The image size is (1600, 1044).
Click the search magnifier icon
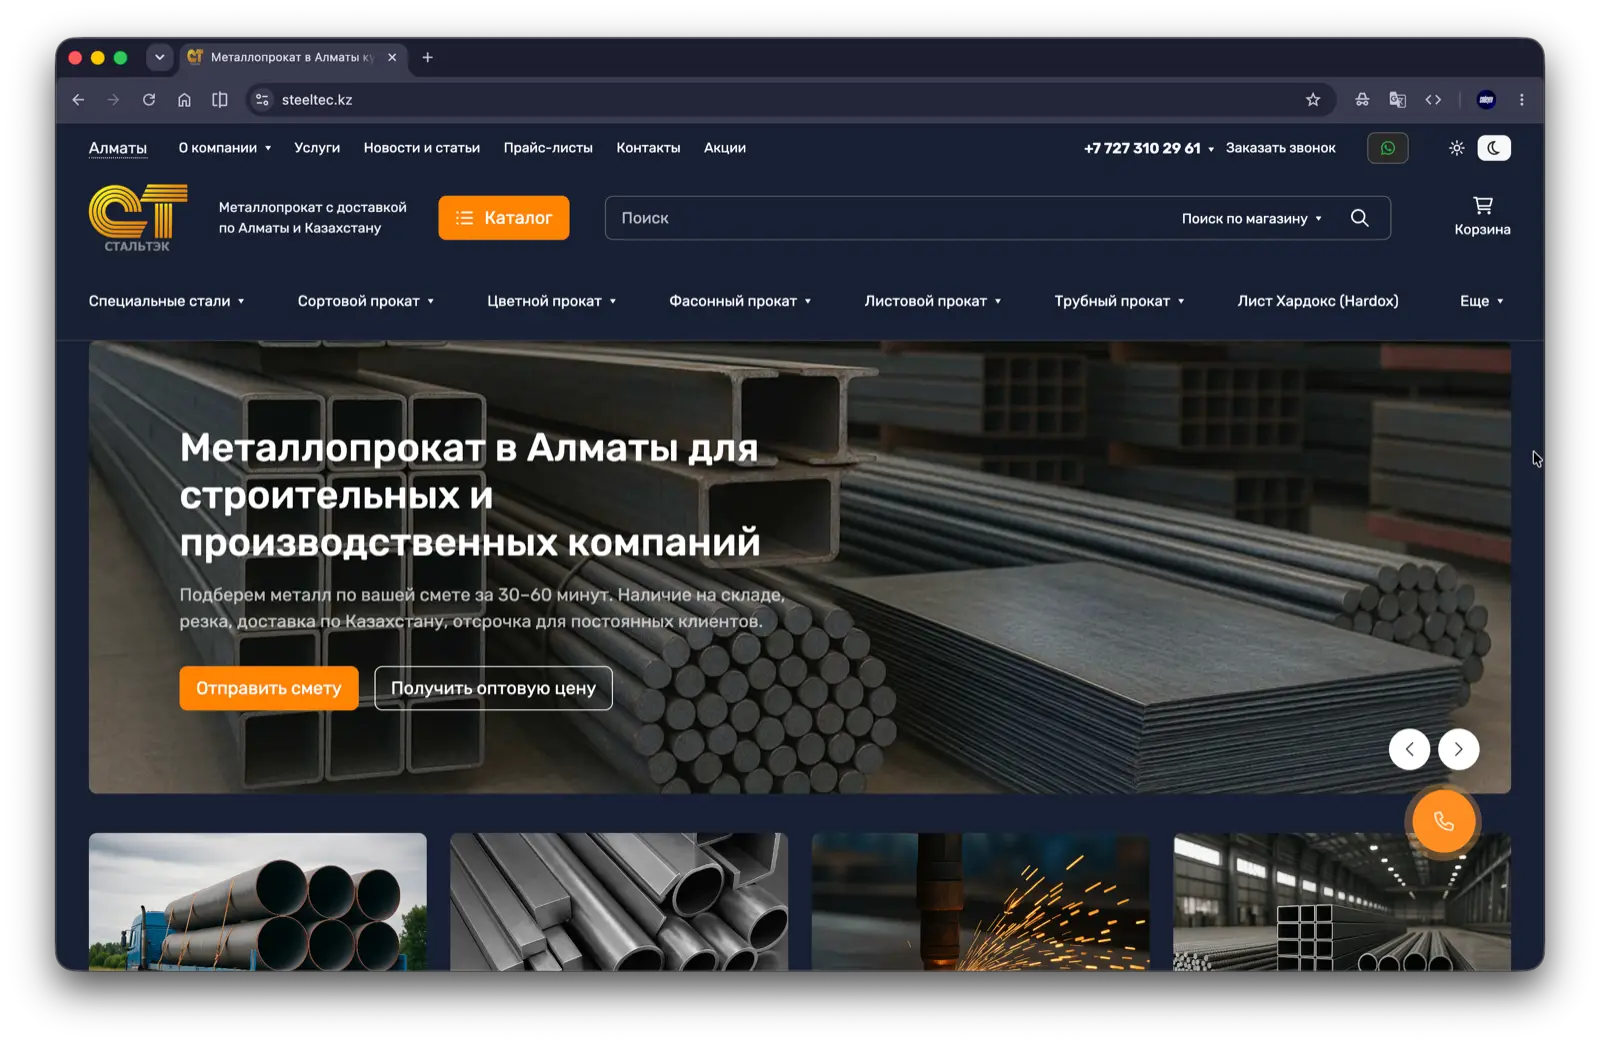[1359, 218]
